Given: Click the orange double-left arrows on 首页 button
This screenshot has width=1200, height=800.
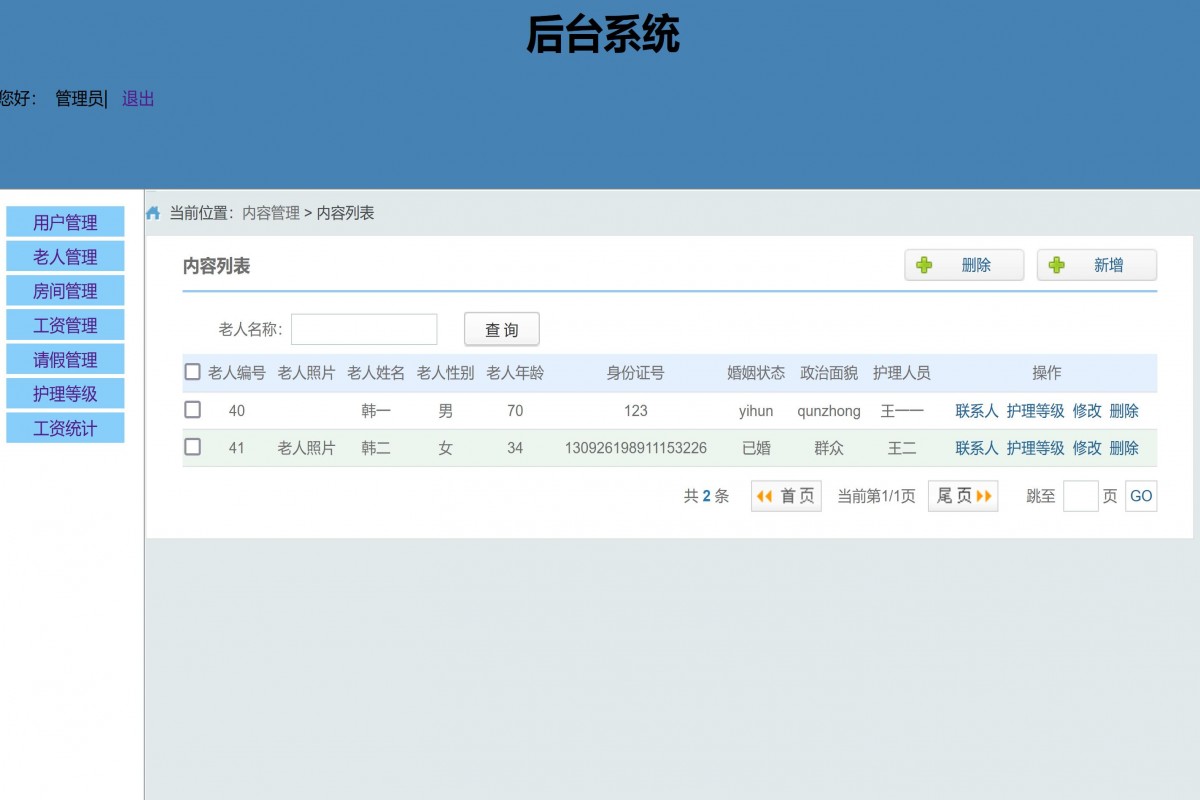Looking at the screenshot, I should tap(766, 495).
